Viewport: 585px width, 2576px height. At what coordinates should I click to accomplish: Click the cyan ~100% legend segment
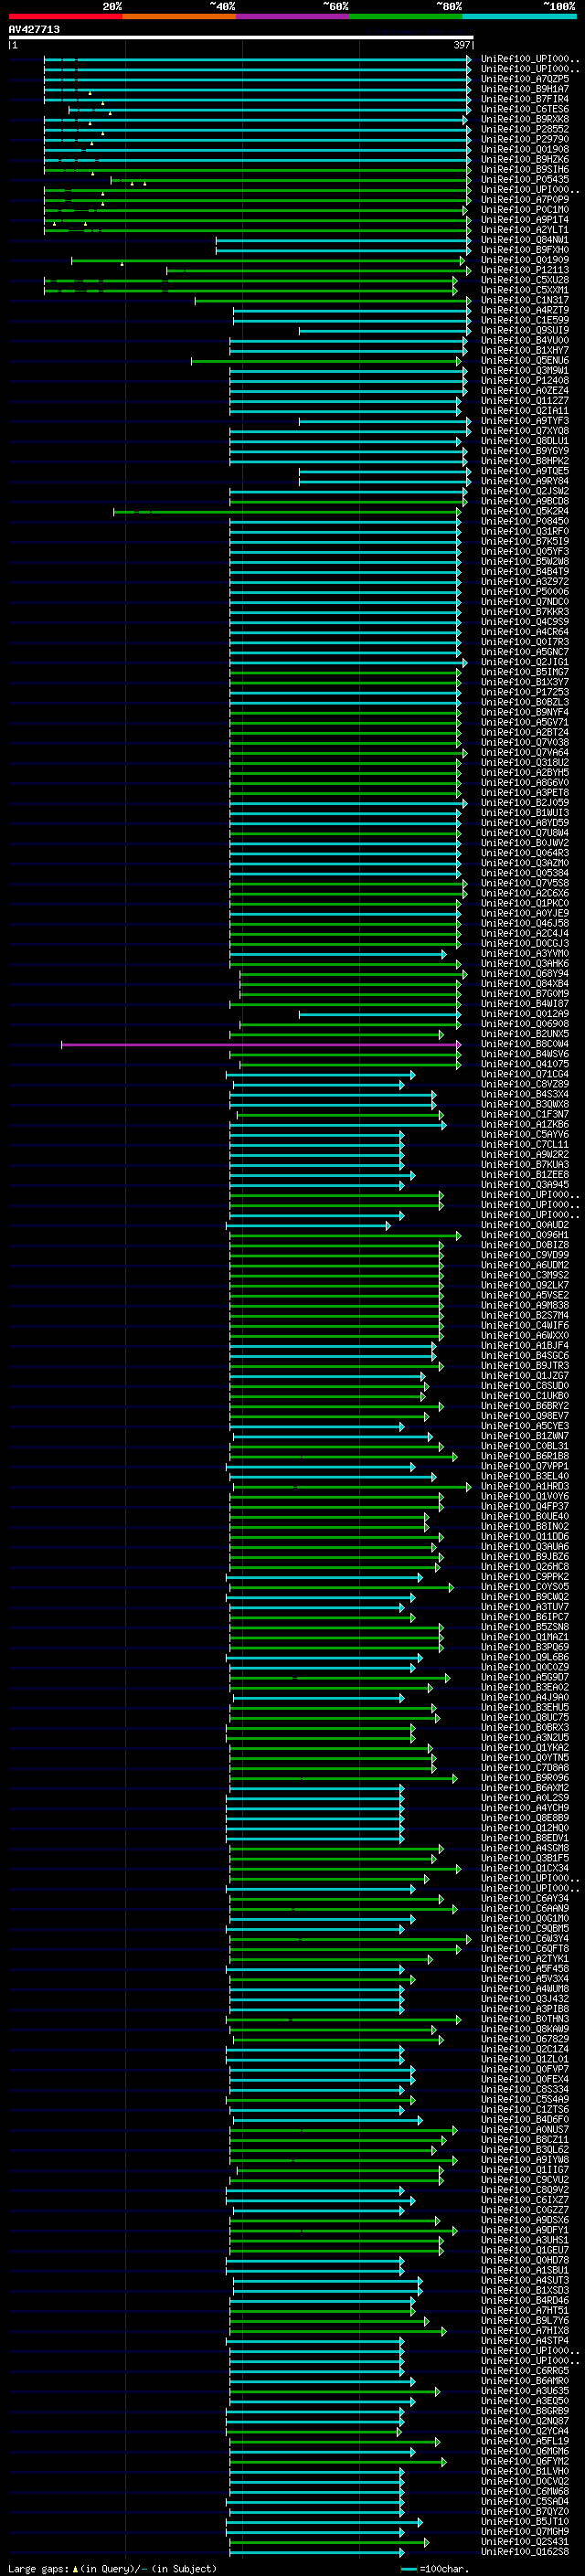(x=520, y=16)
